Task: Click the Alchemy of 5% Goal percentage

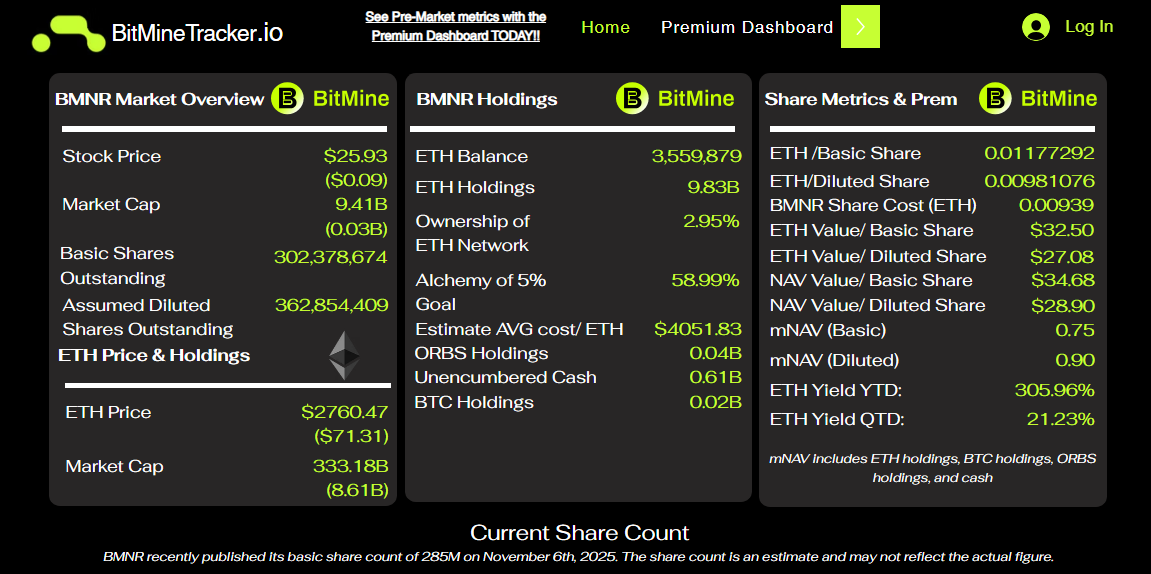Action: (x=705, y=280)
